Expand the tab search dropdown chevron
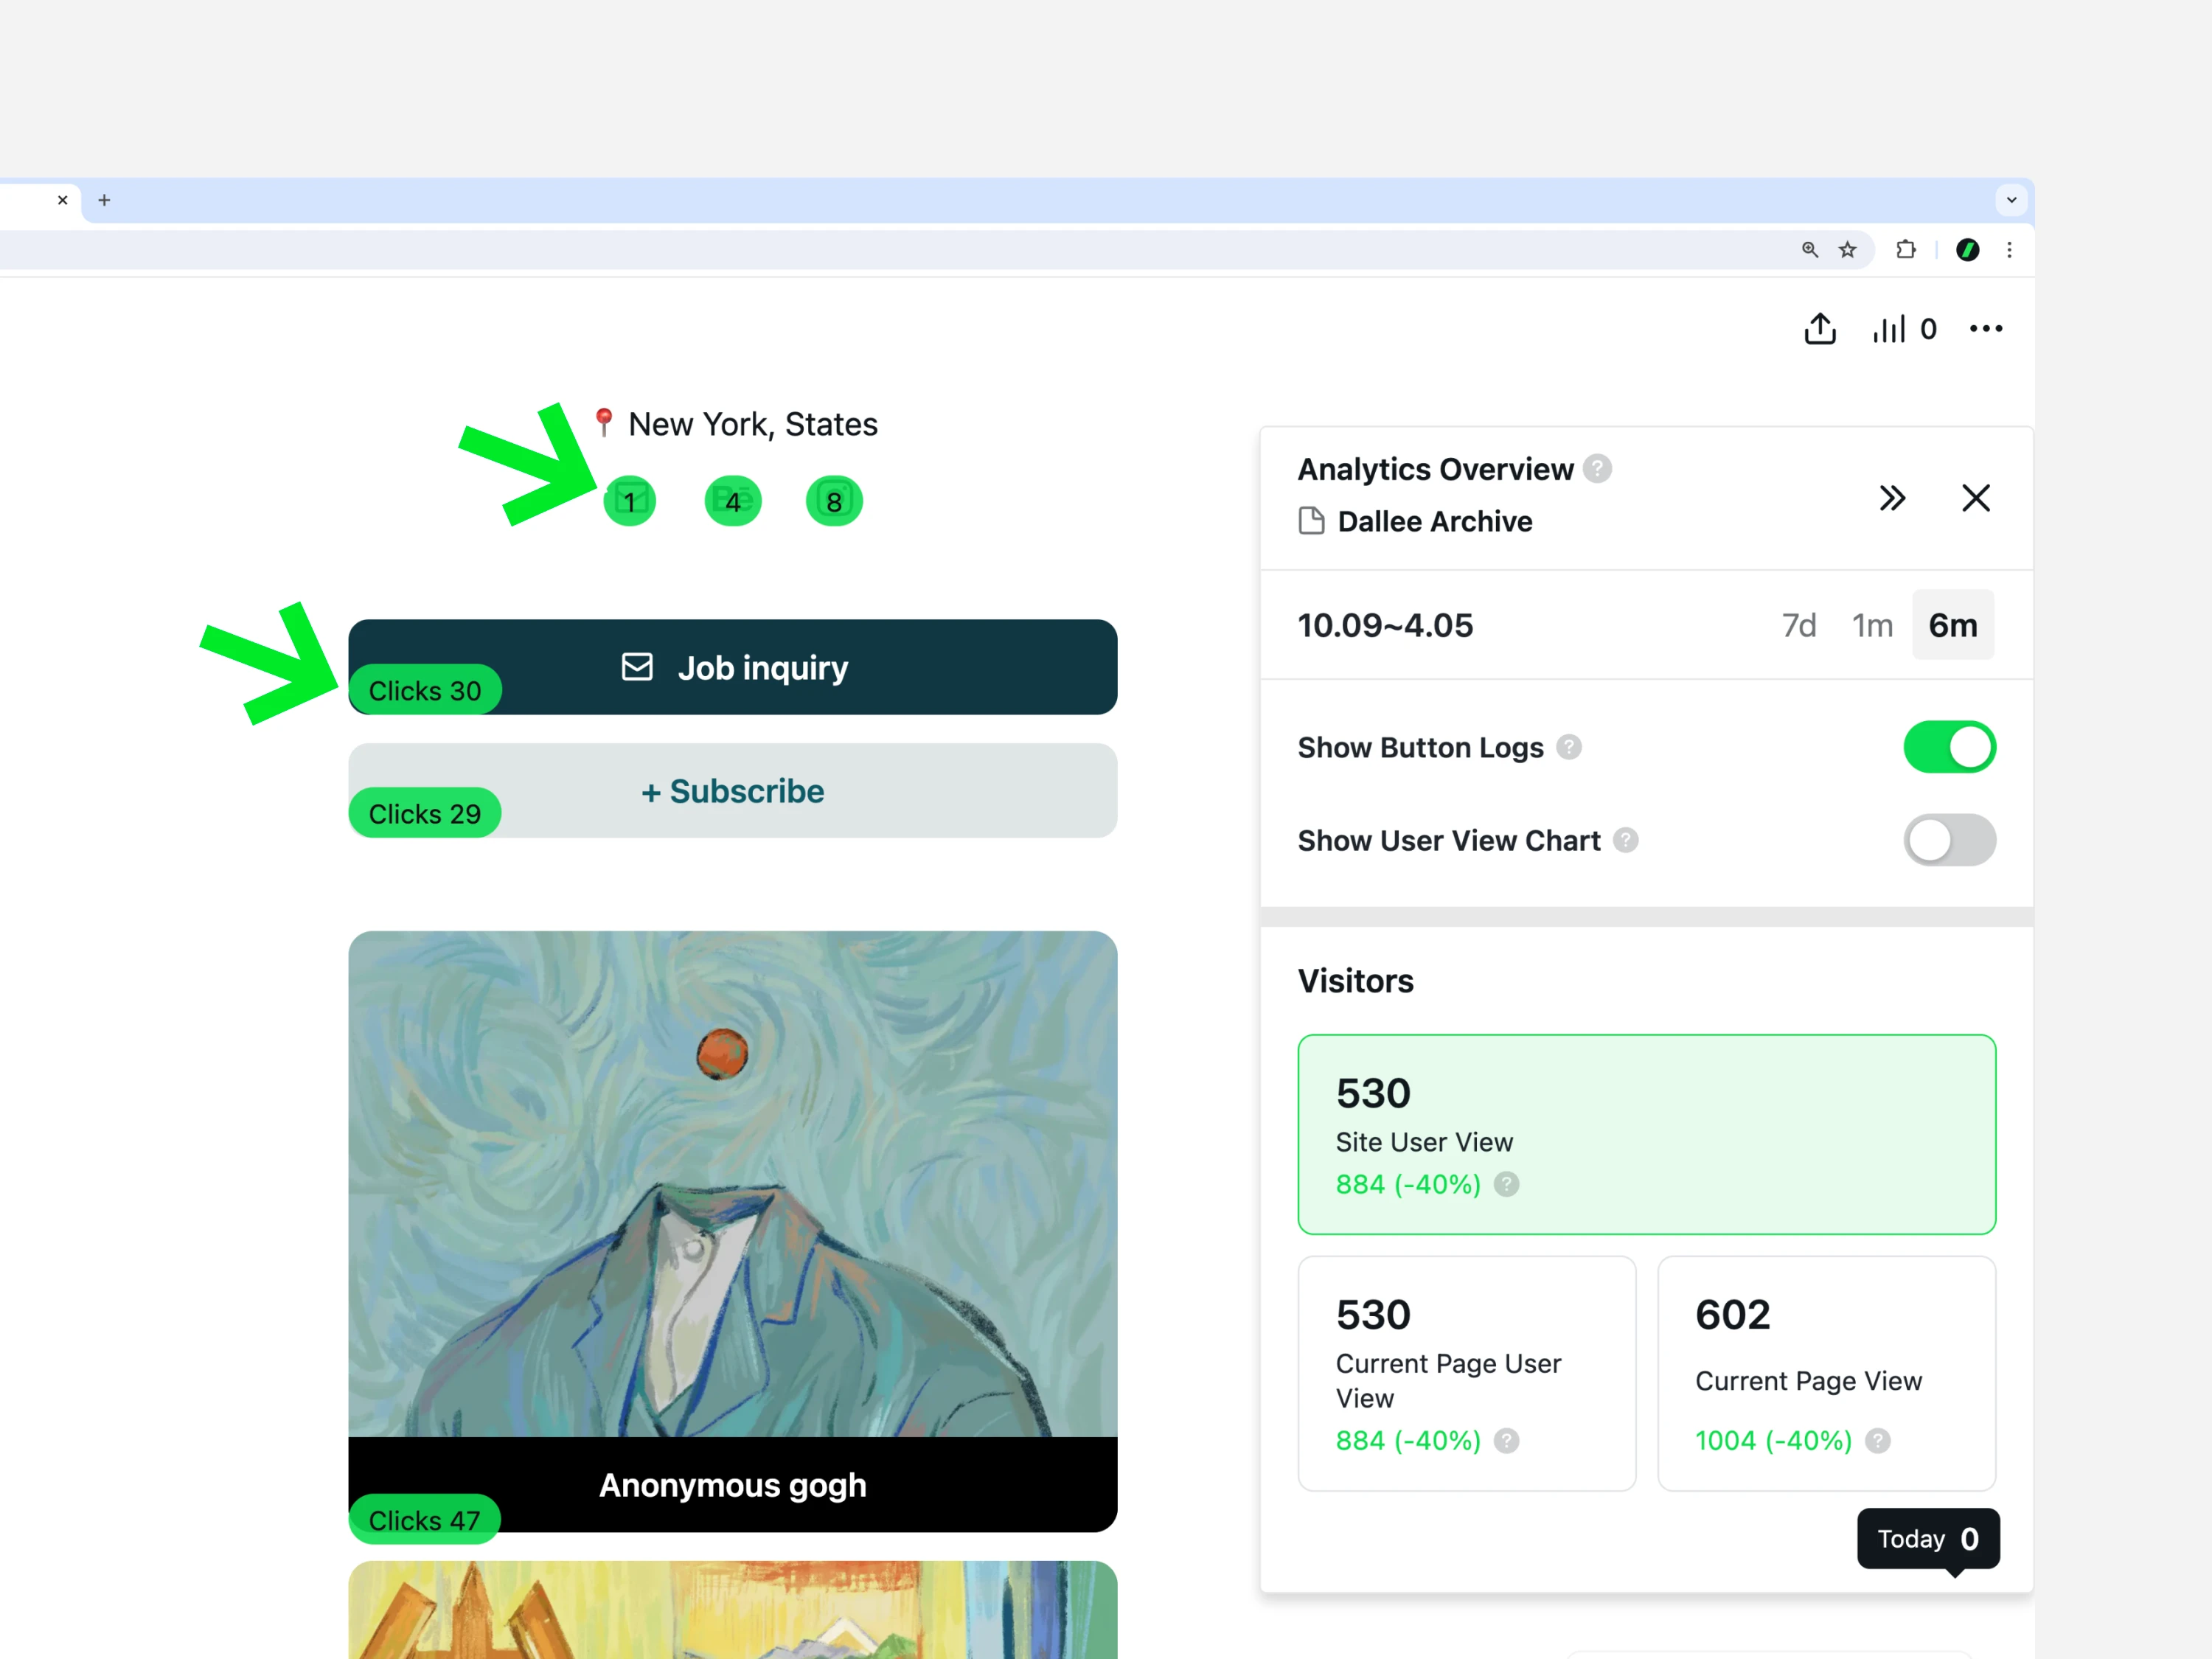This screenshot has height=1659, width=2212. (2011, 200)
